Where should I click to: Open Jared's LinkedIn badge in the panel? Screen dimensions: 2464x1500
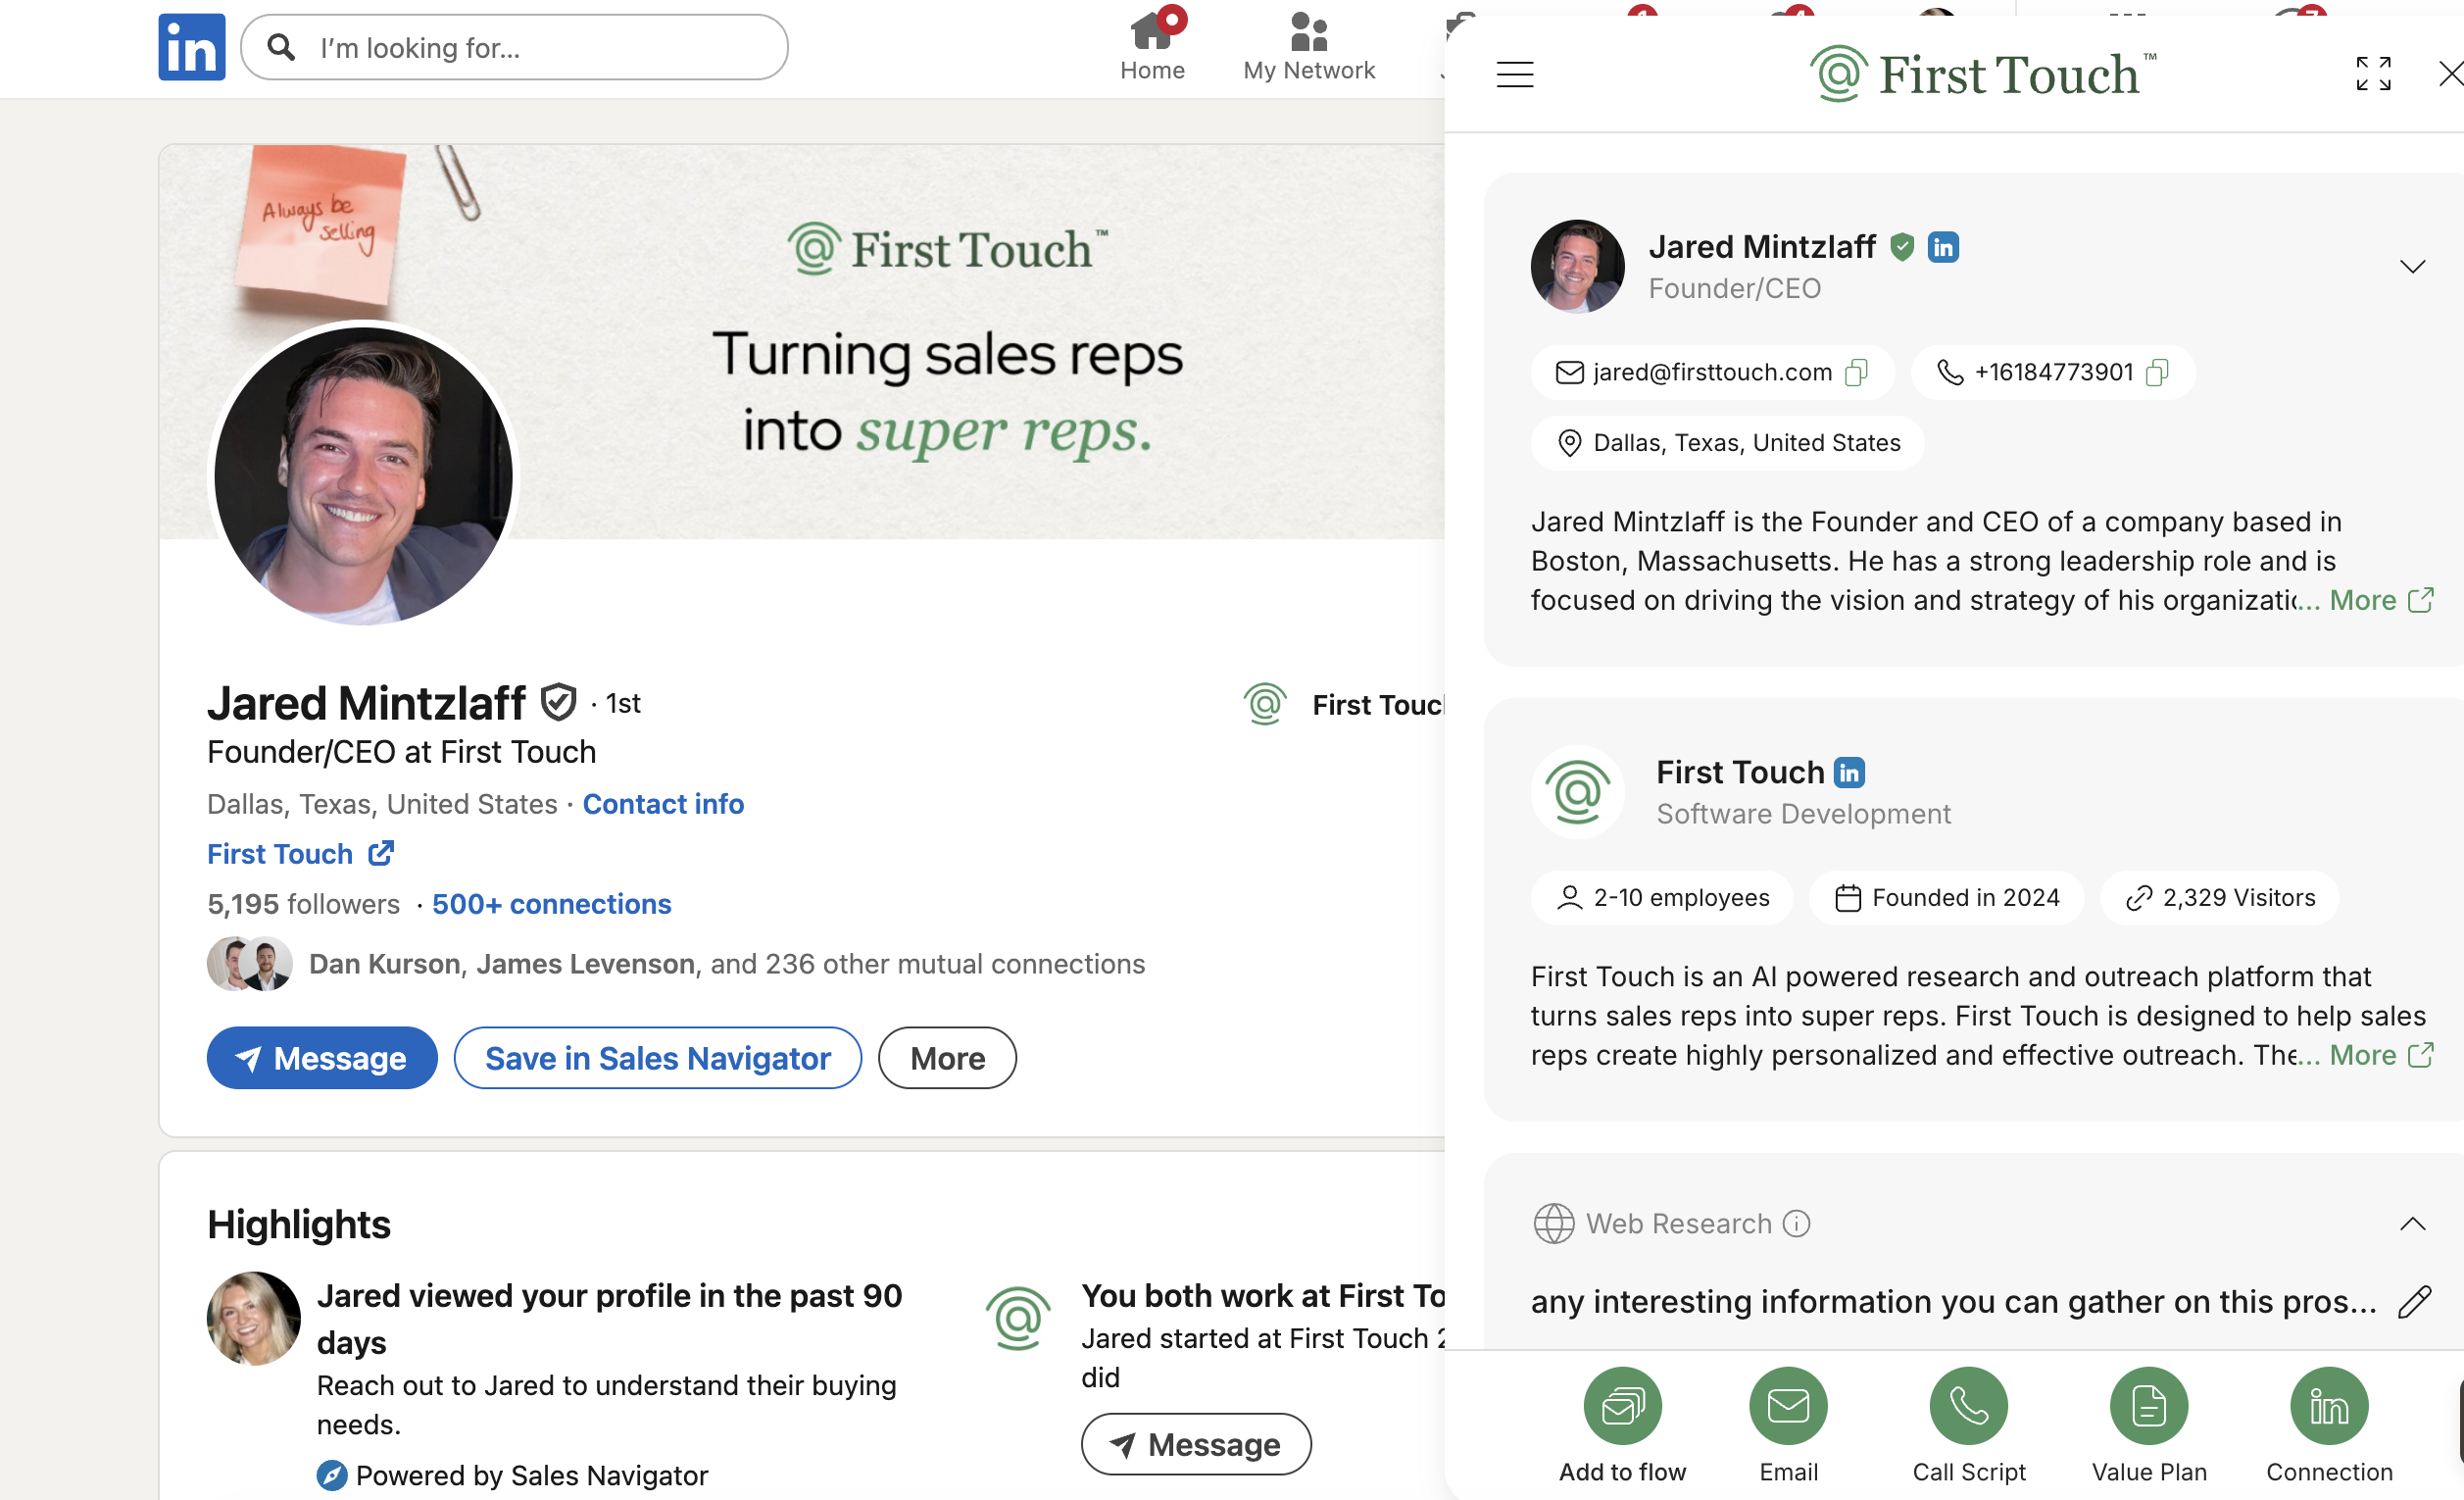pos(1943,247)
